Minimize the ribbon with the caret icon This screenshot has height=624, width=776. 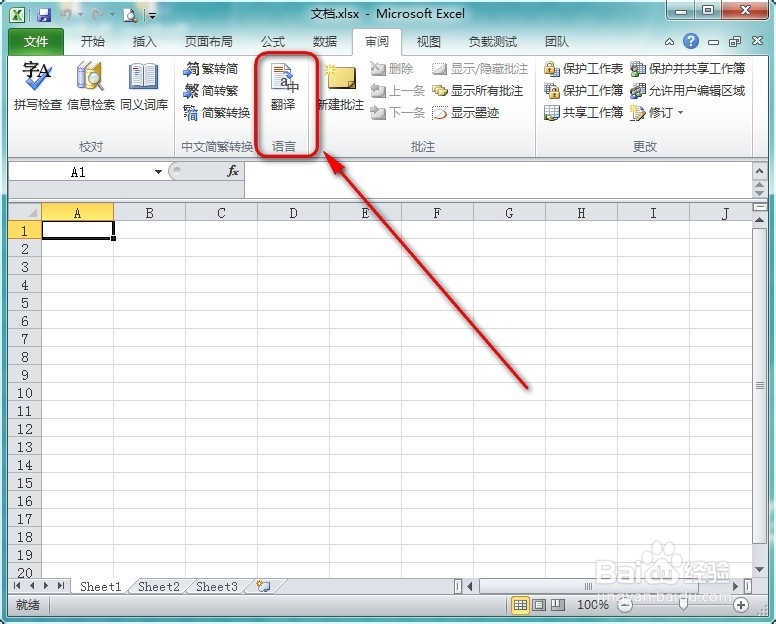click(669, 42)
